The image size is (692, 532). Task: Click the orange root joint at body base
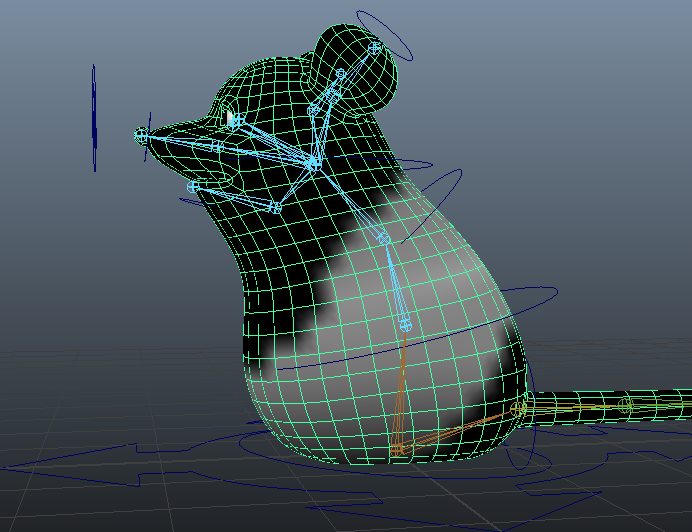[x=398, y=452]
